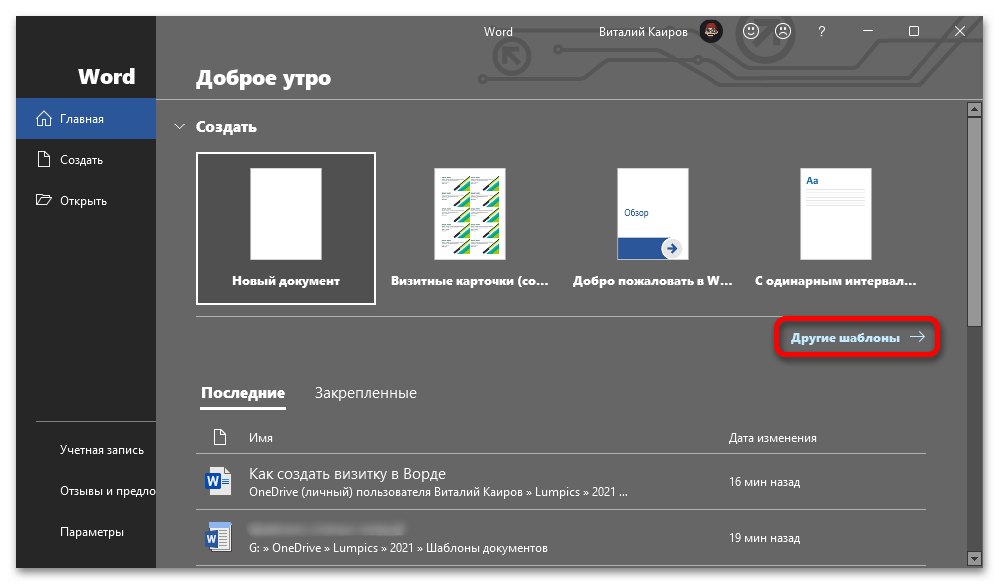Minimize the Word window

pos(868,31)
